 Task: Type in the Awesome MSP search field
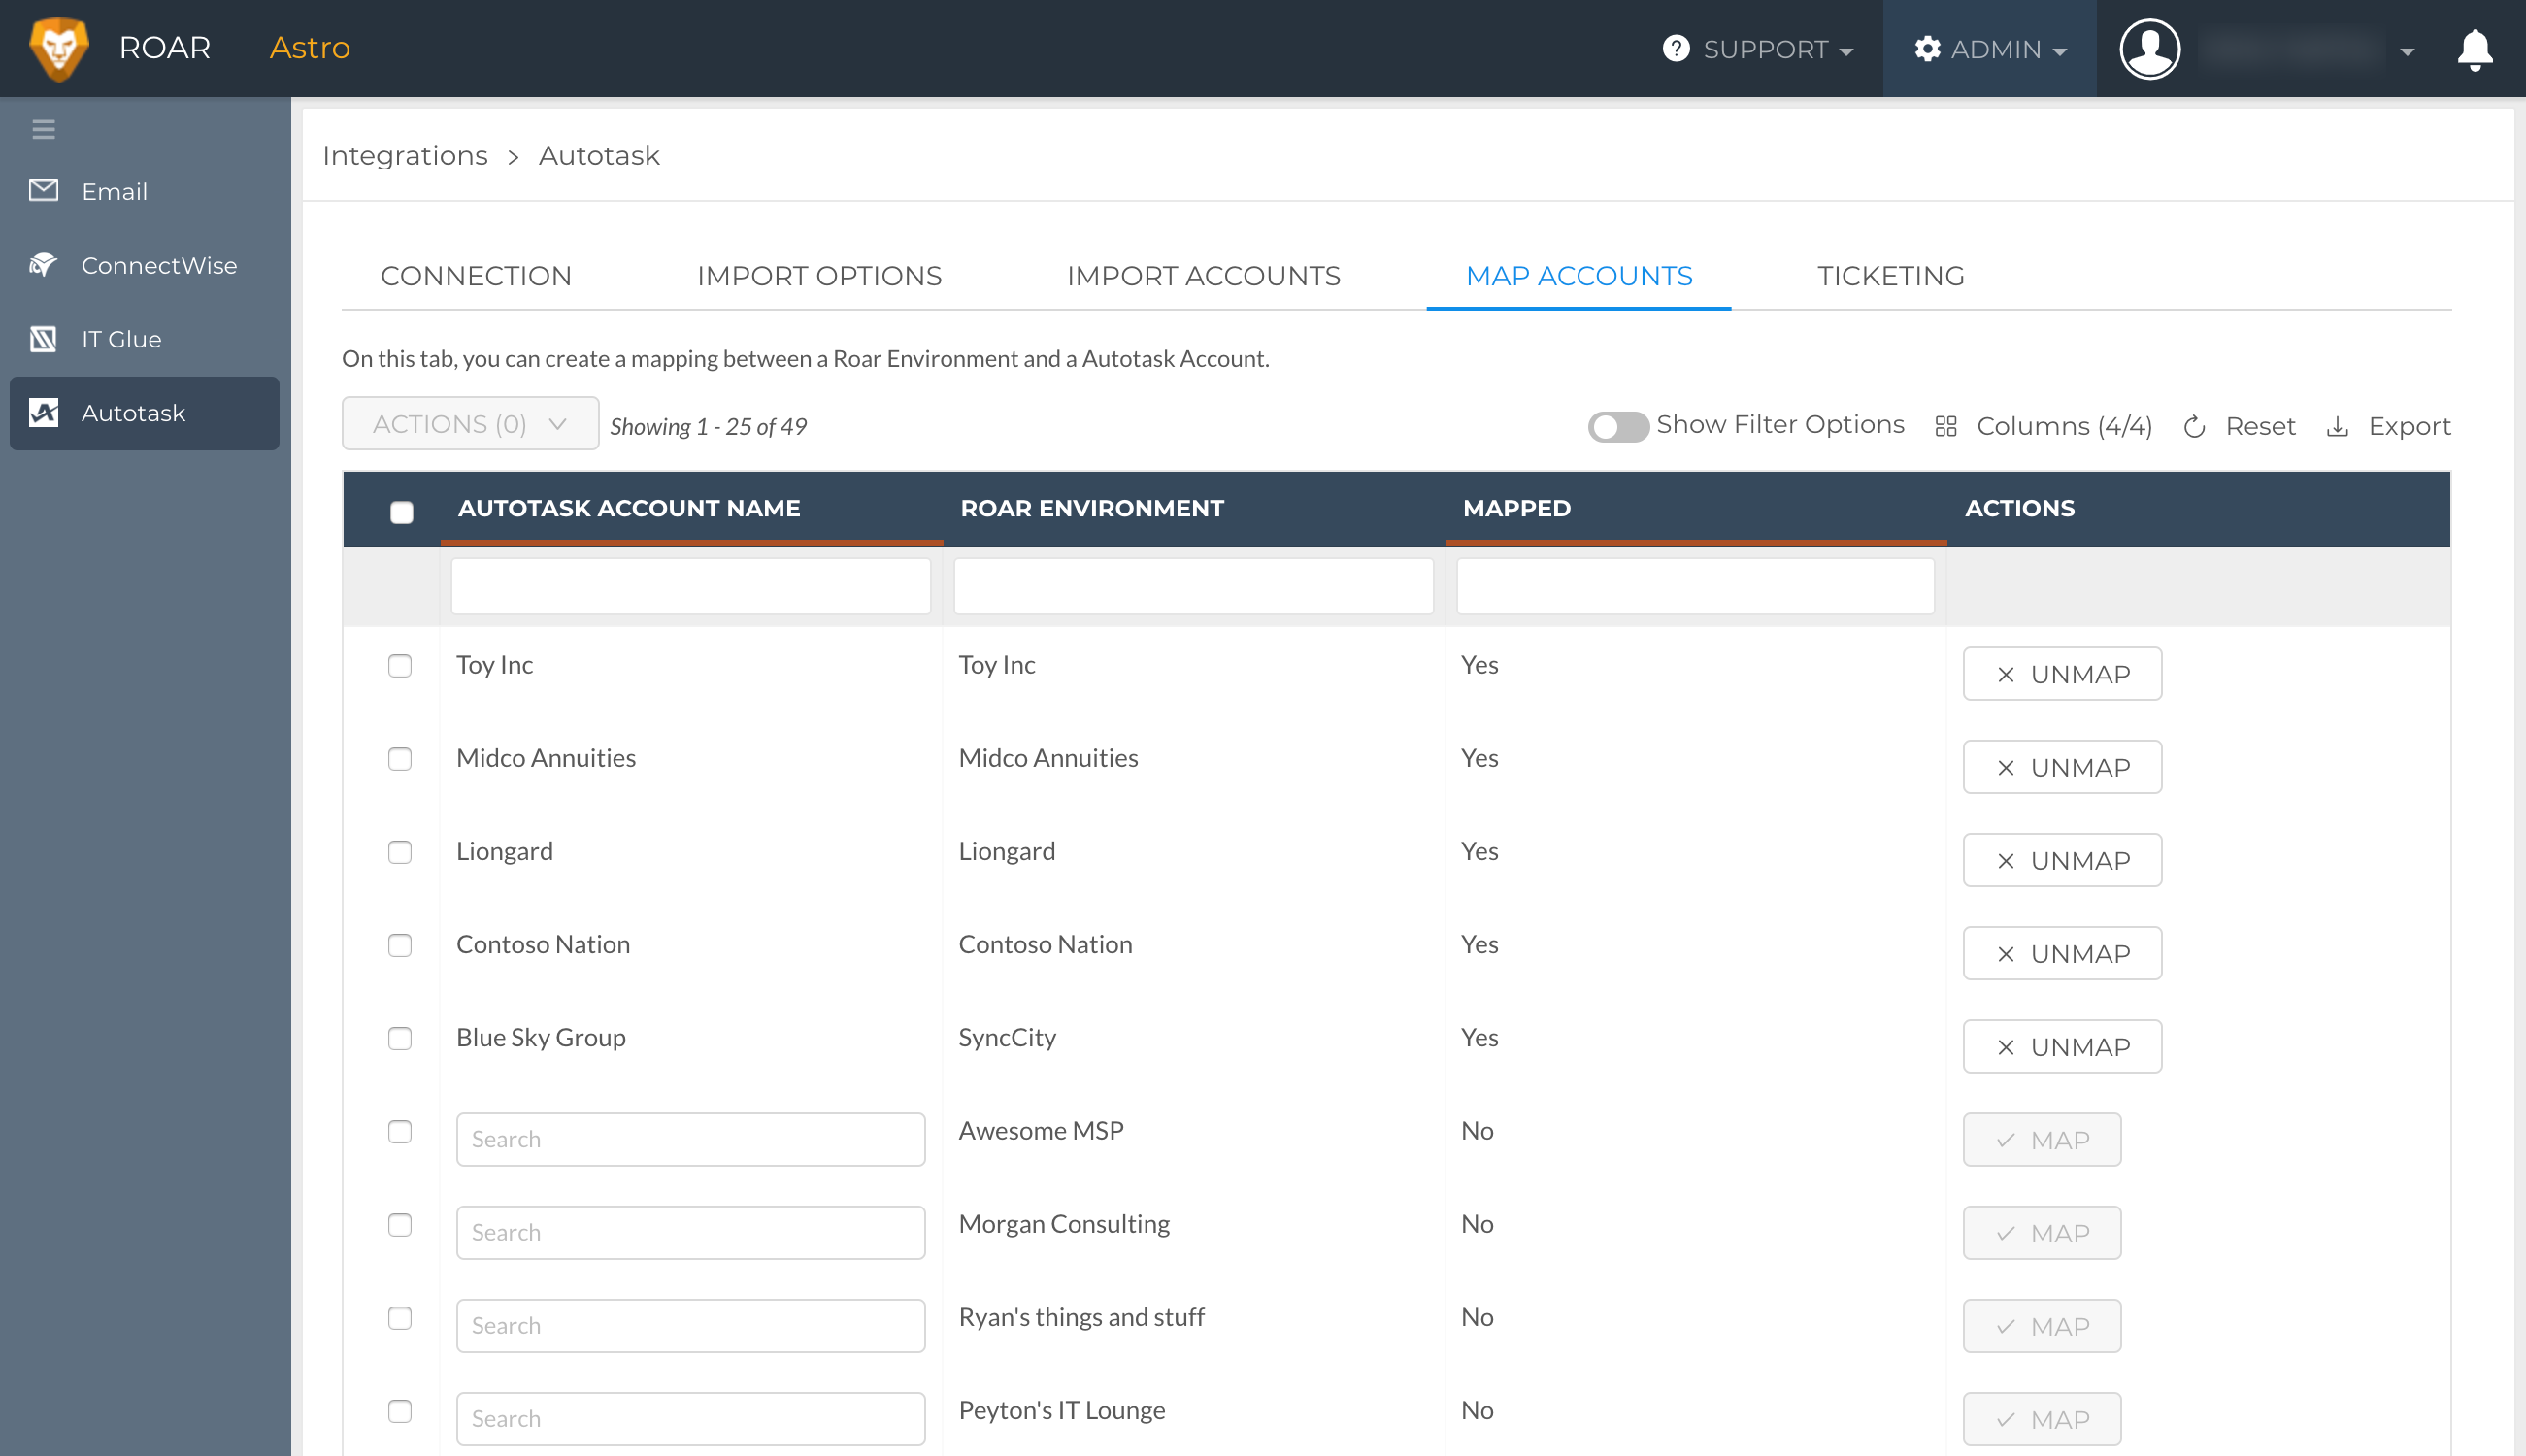point(690,1139)
